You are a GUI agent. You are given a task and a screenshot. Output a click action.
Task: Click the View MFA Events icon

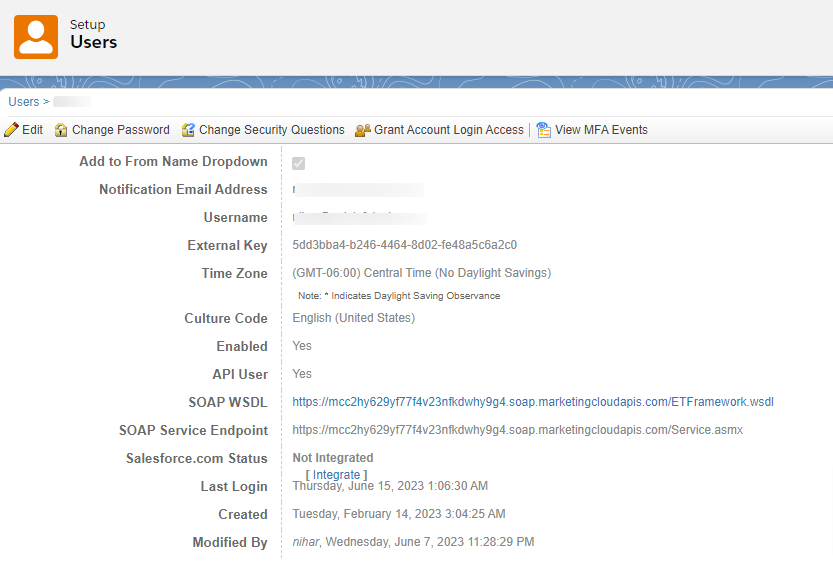click(543, 130)
